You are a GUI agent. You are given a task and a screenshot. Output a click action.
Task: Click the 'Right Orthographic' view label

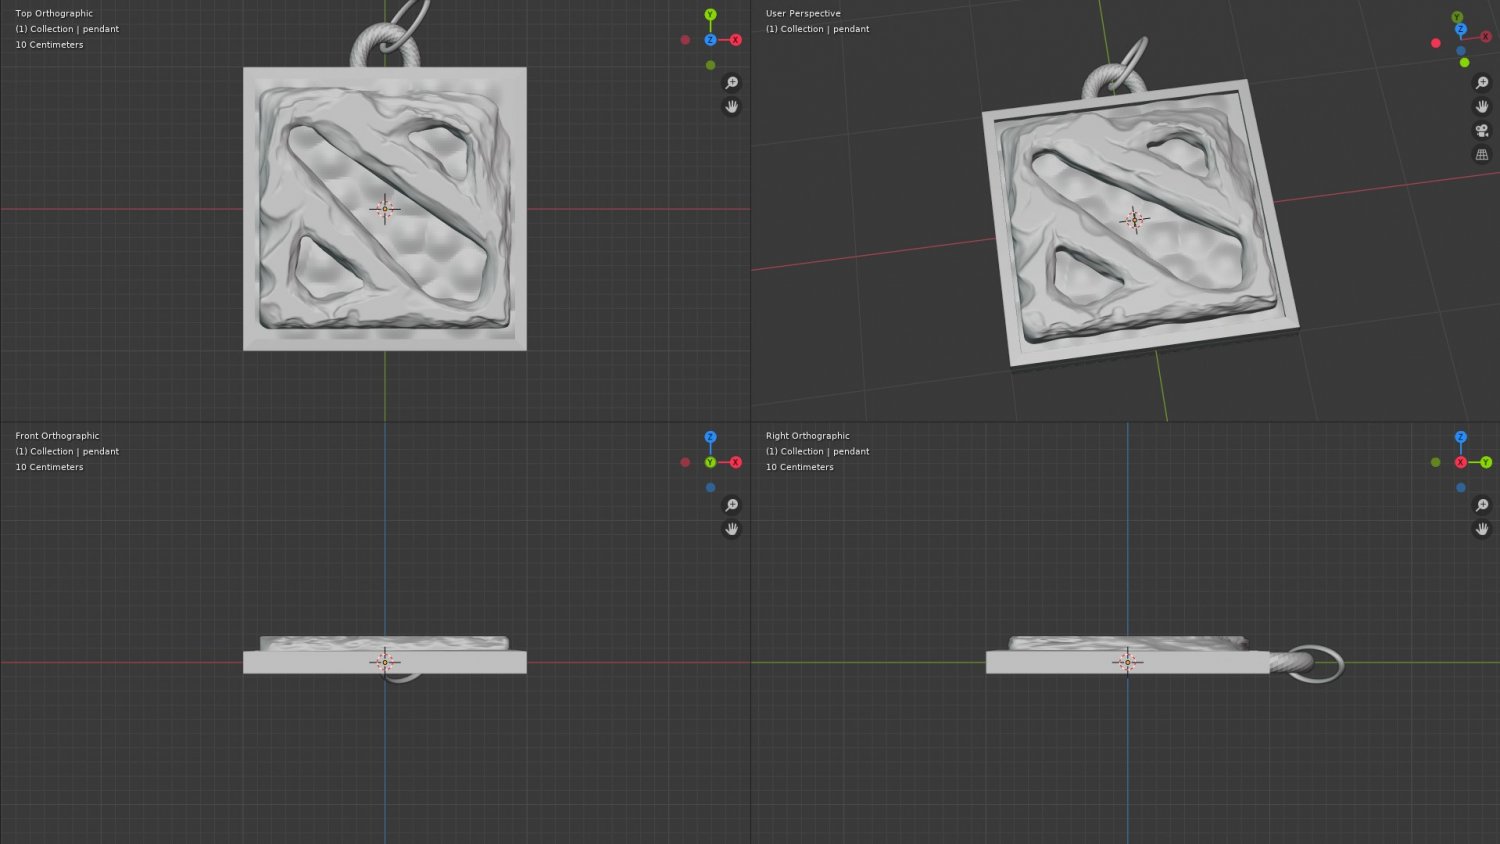click(x=808, y=436)
